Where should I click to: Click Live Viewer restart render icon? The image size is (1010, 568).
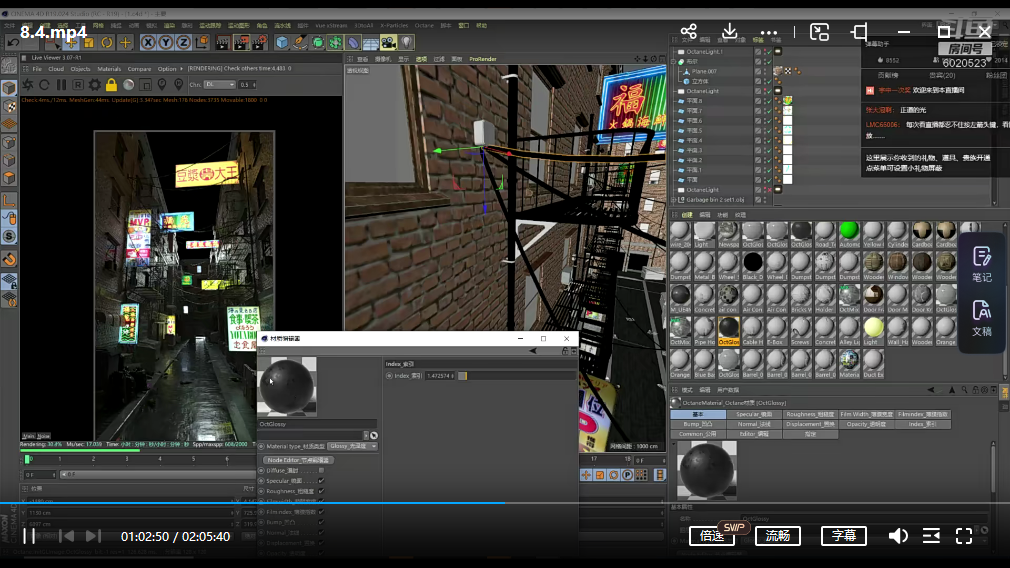click(44, 85)
